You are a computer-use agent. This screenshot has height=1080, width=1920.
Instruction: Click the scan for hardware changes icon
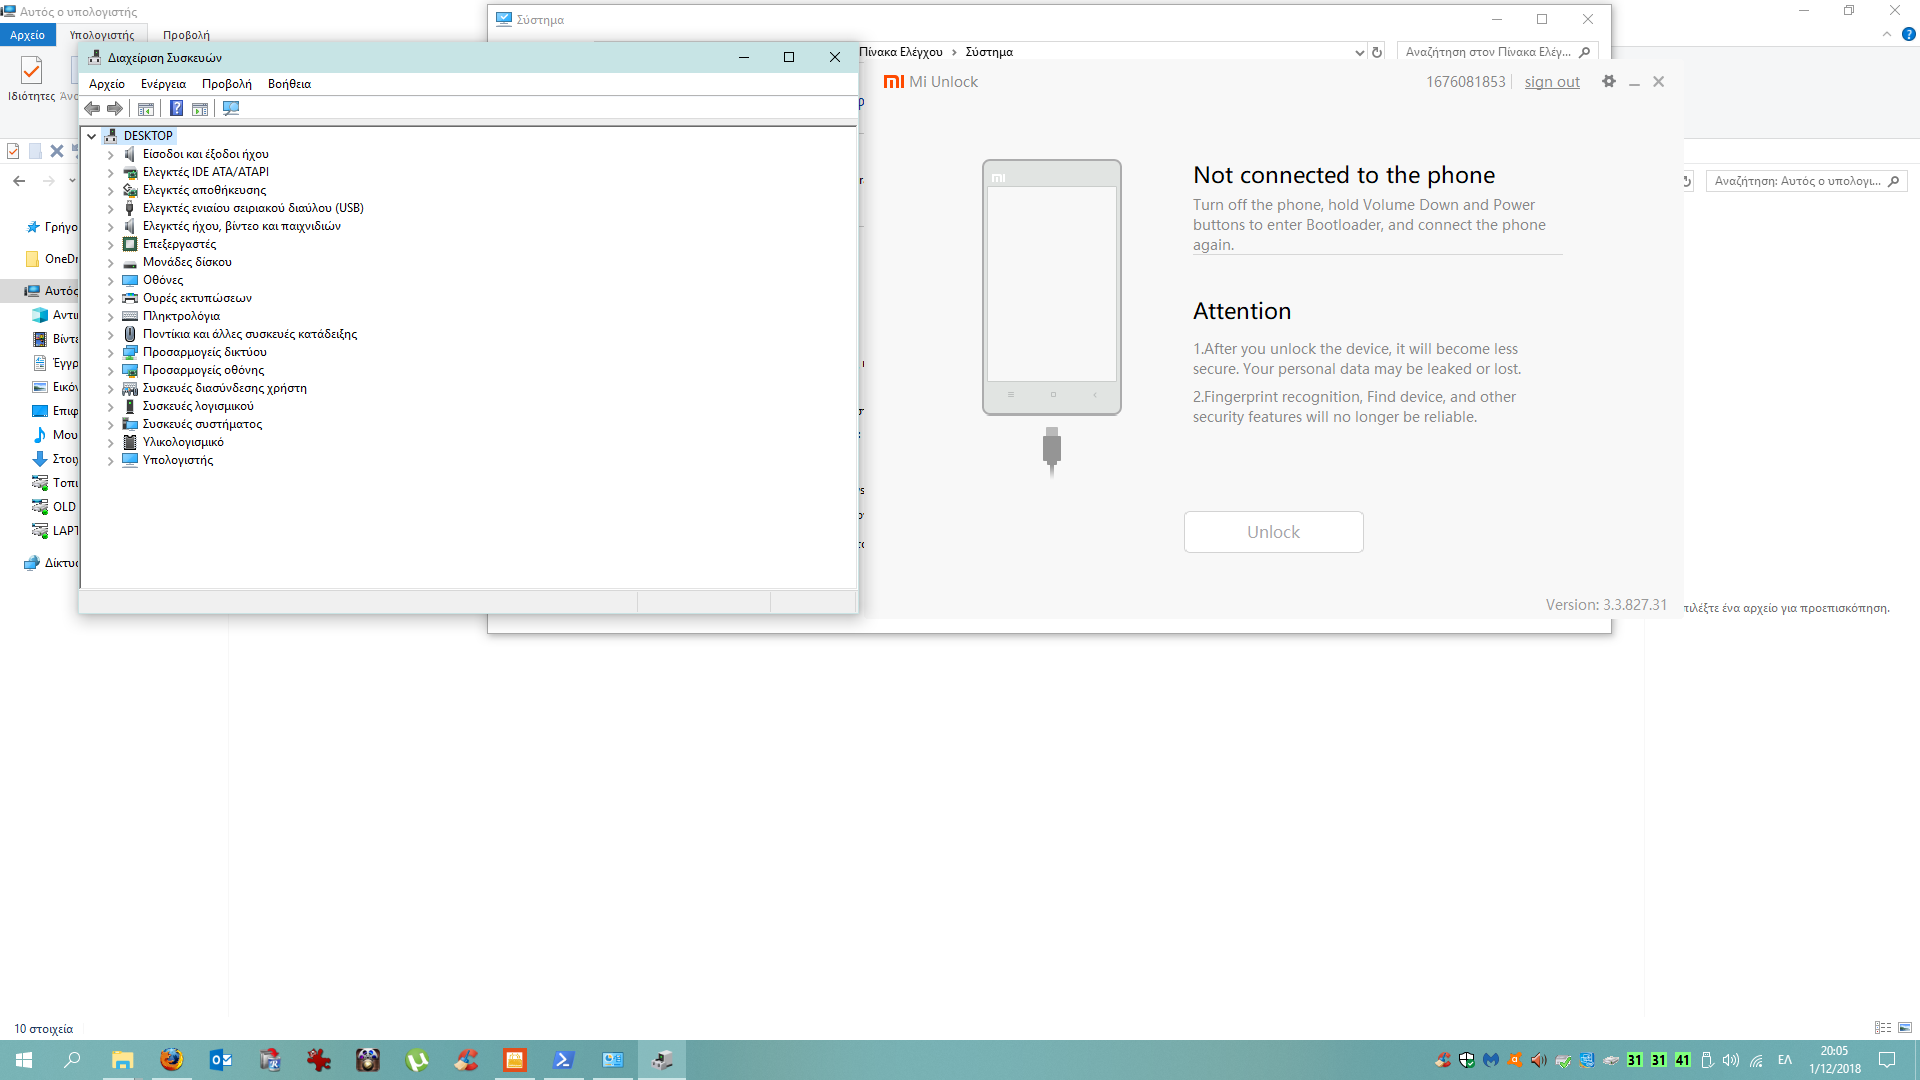(x=231, y=109)
